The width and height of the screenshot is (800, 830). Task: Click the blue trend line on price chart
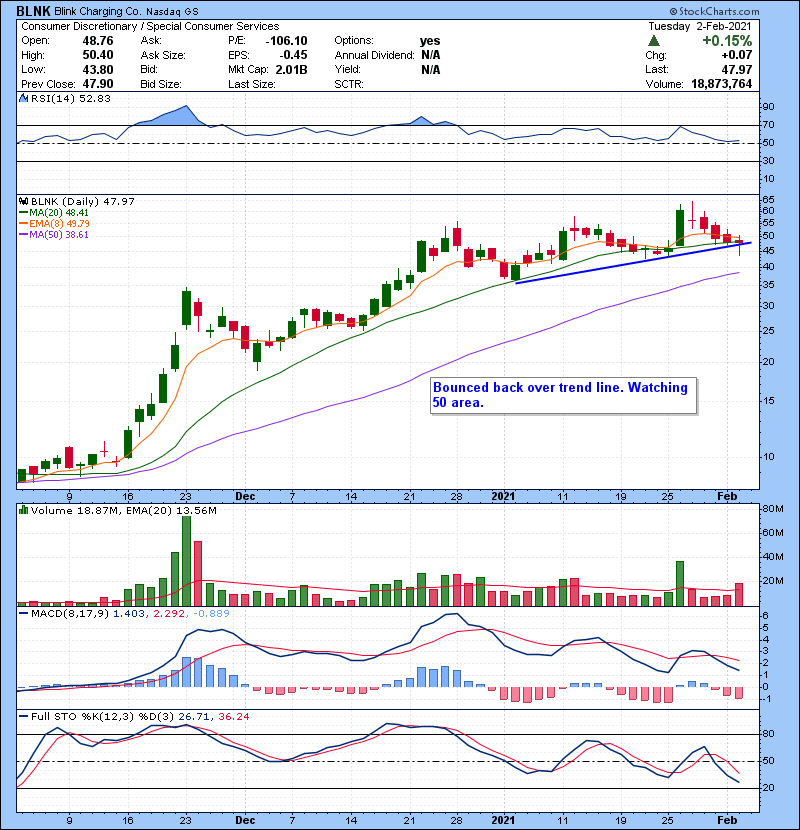[633, 263]
